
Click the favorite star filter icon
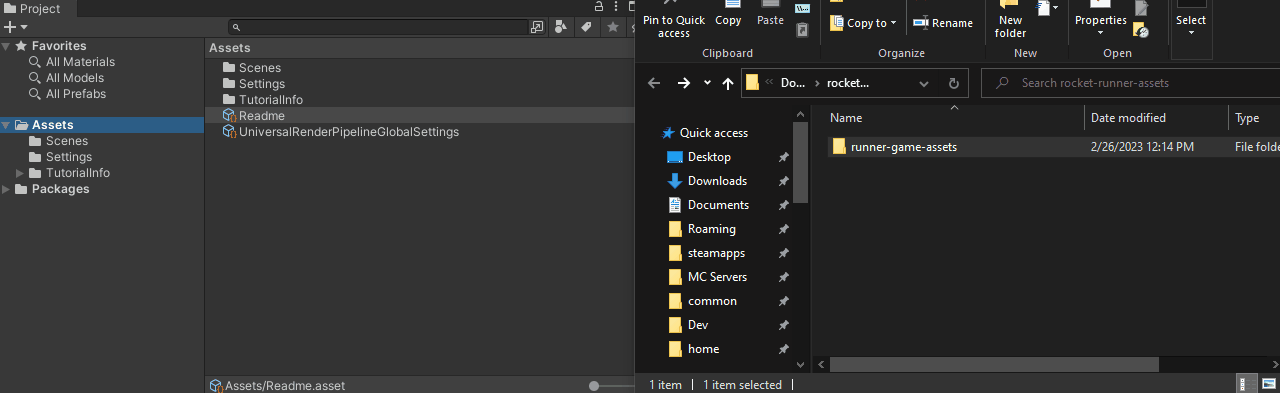(613, 27)
